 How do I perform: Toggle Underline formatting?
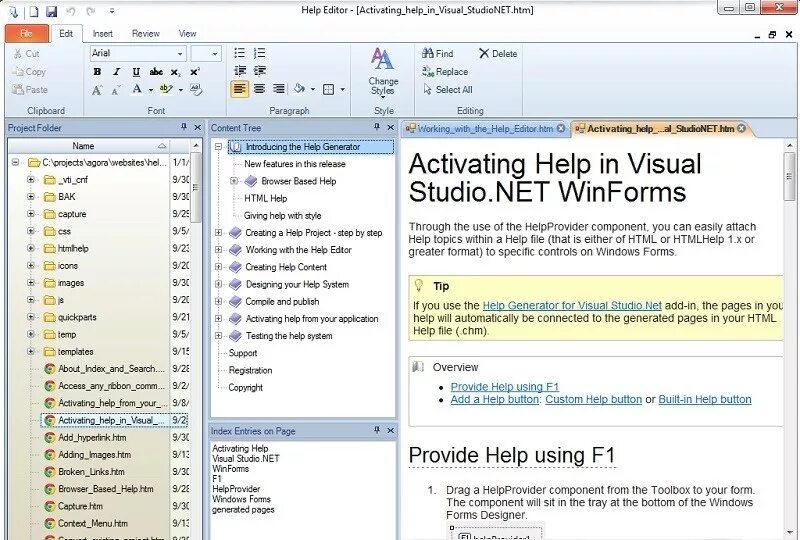pyautogui.click(x=136, y=72)
